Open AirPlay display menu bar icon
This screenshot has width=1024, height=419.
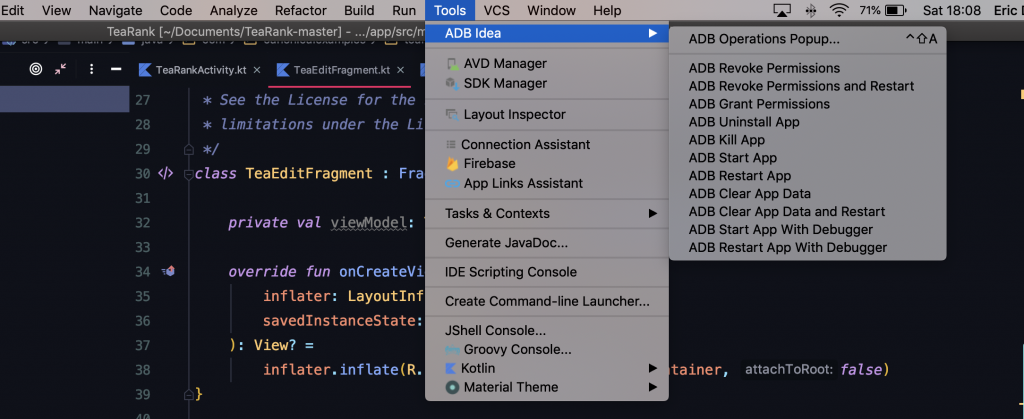click(x=782, y=11)
